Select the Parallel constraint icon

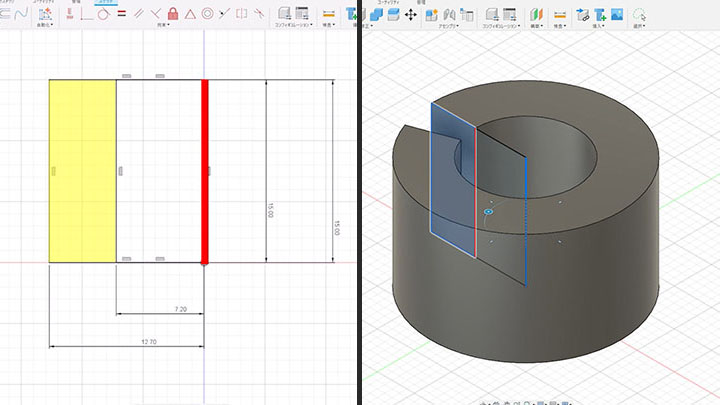coord(139,14)
